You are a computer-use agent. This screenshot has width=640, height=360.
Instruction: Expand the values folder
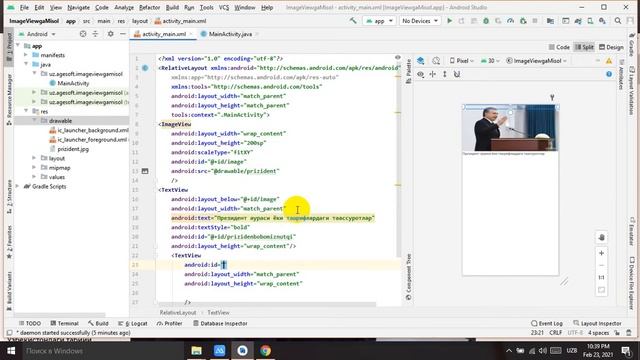[35, 177]
